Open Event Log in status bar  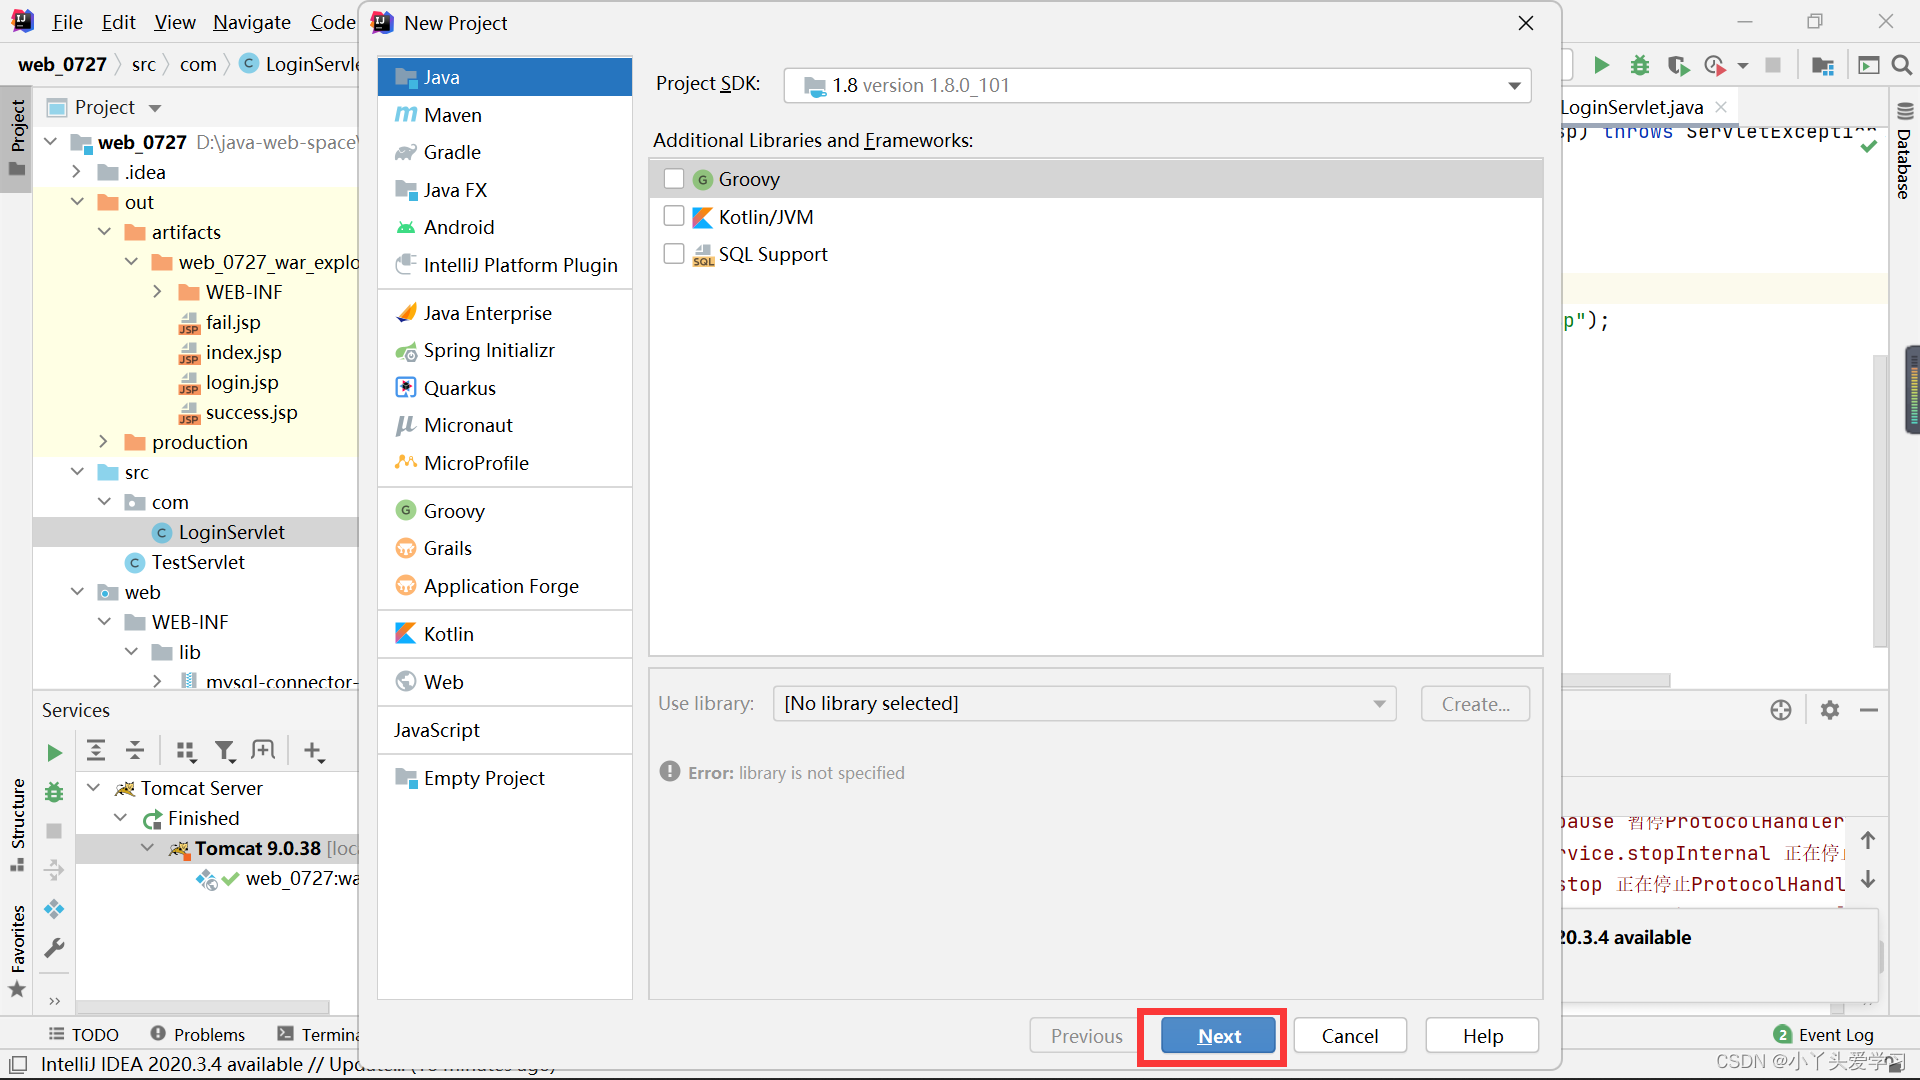1824,1034
